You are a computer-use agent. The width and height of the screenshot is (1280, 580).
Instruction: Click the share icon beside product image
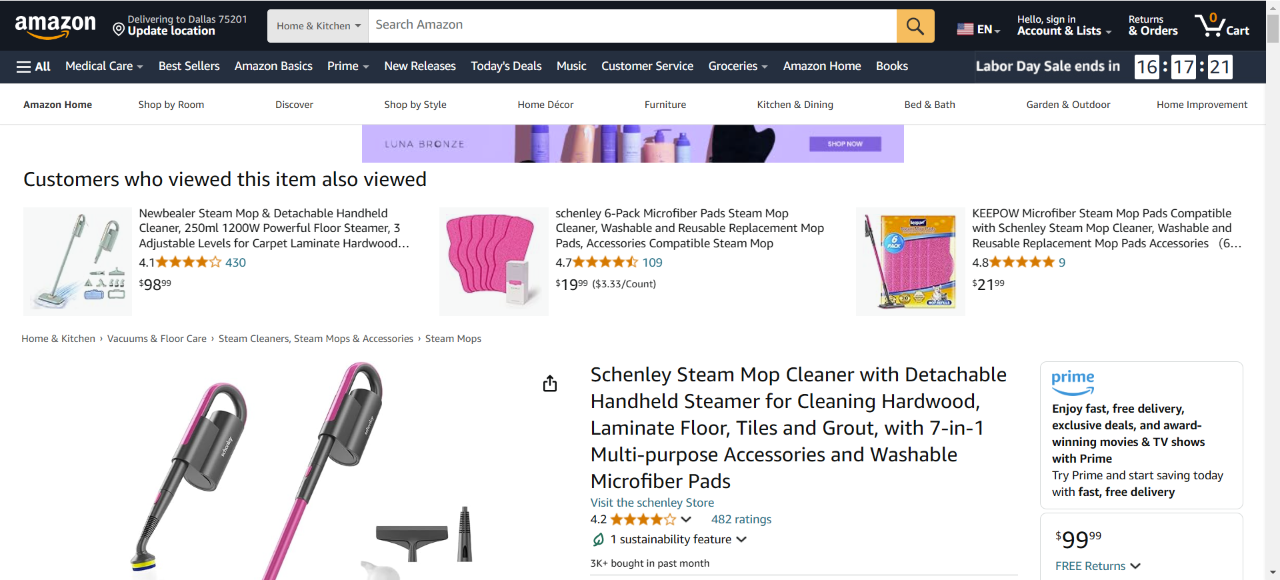point(550,384)
